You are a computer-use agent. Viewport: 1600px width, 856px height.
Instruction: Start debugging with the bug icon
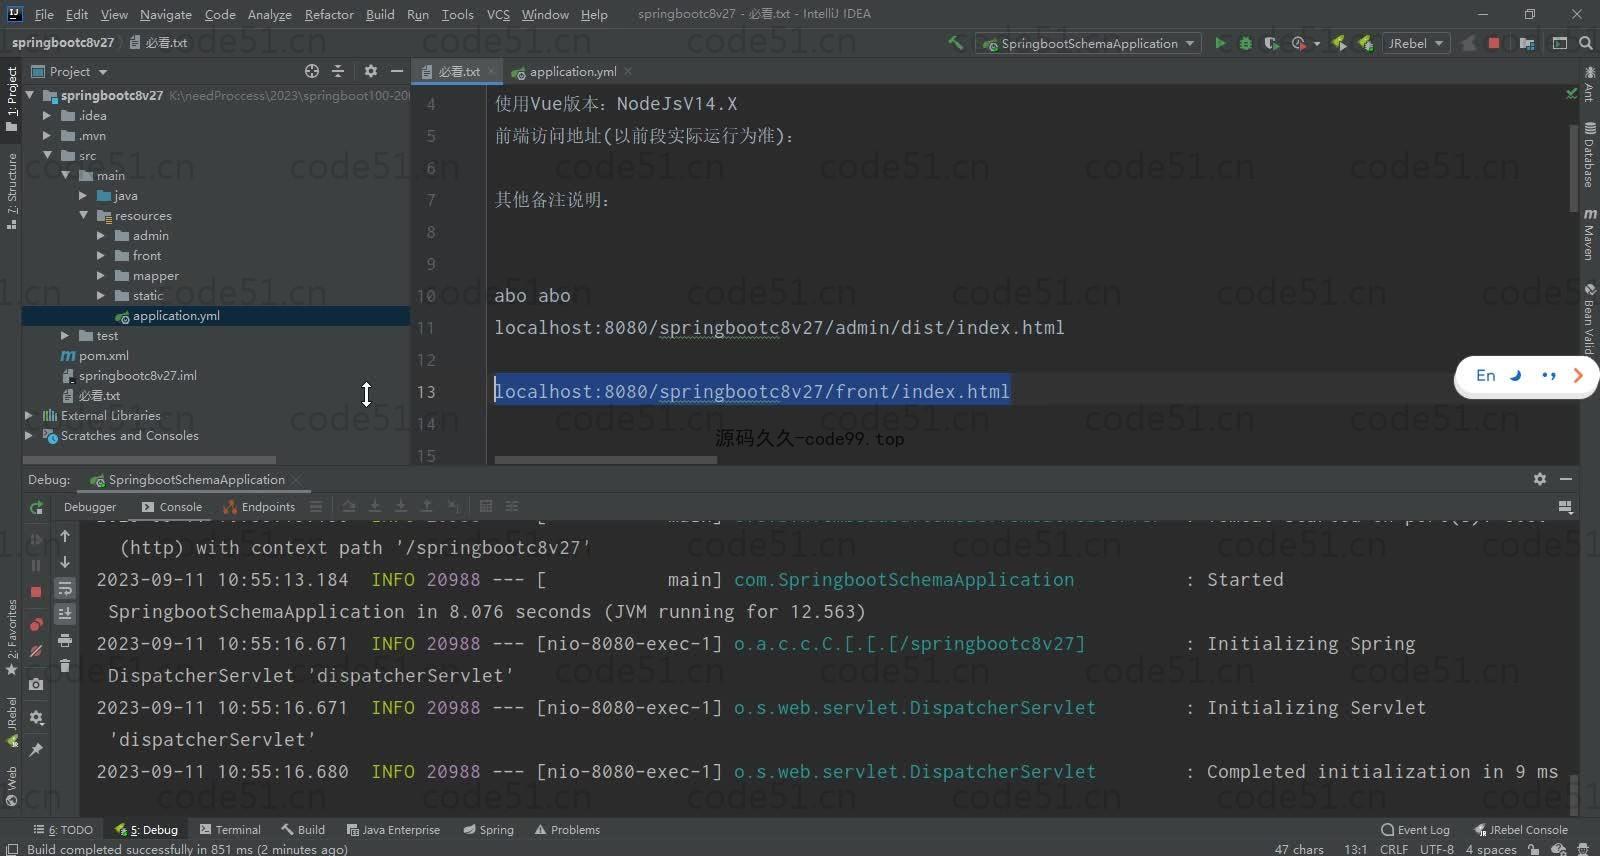1246,43
